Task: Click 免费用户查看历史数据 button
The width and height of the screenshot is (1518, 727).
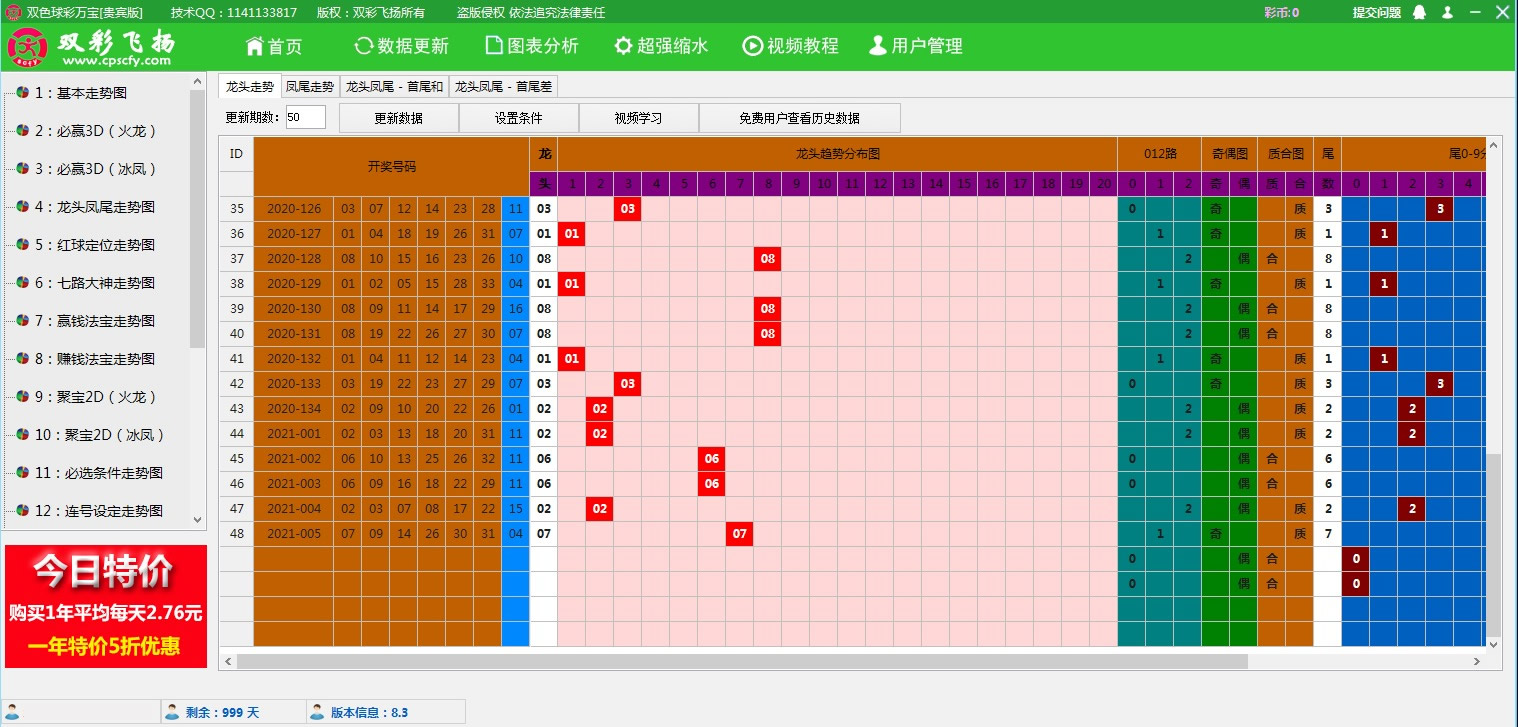Action: pyautogui.click(x=798, y=117)
